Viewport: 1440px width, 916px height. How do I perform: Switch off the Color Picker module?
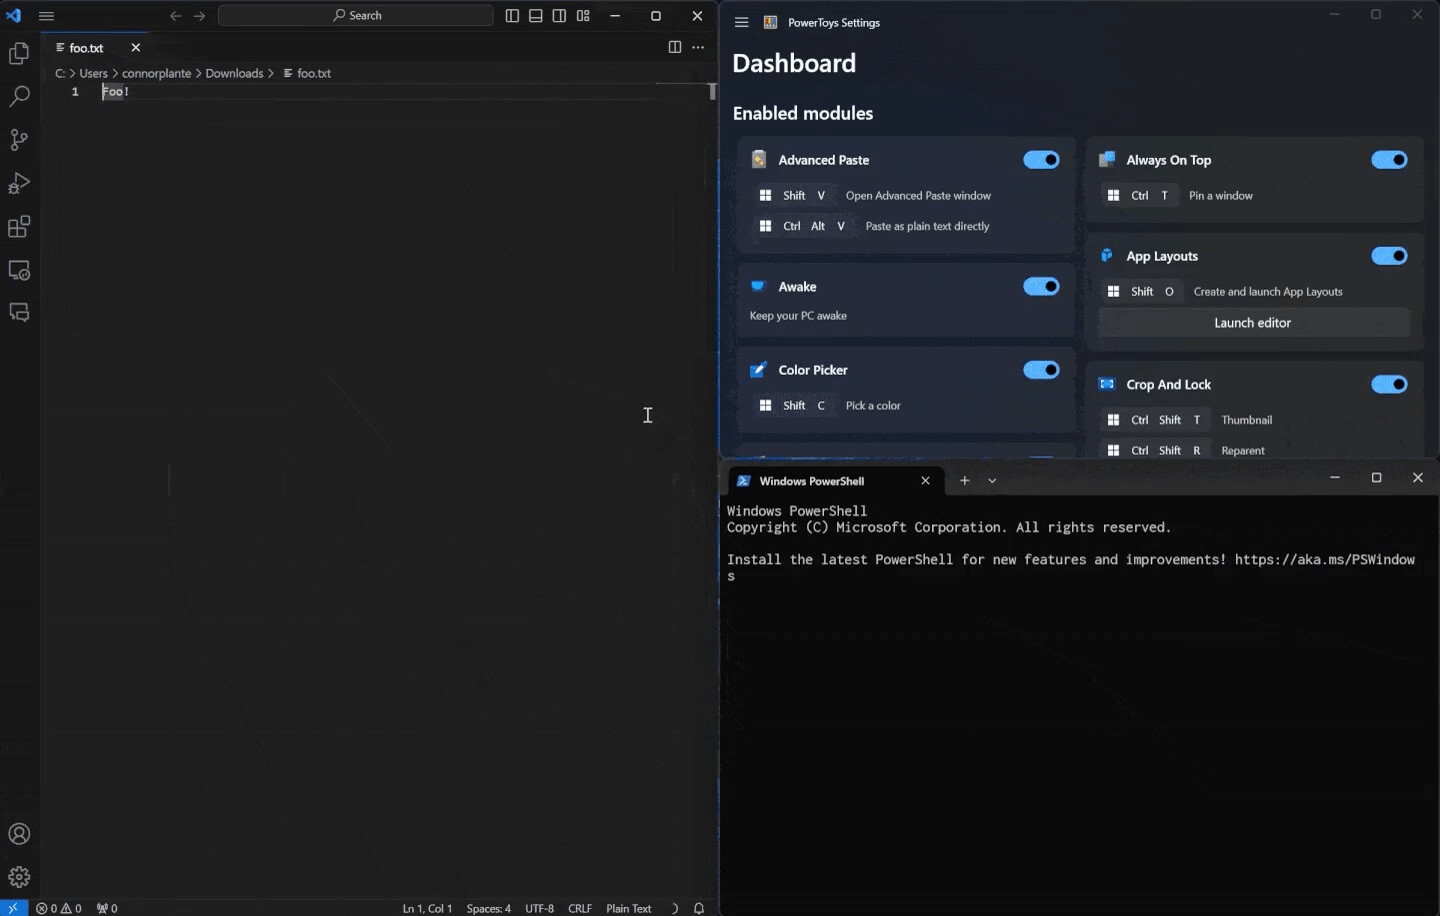tap(1041, 370)
